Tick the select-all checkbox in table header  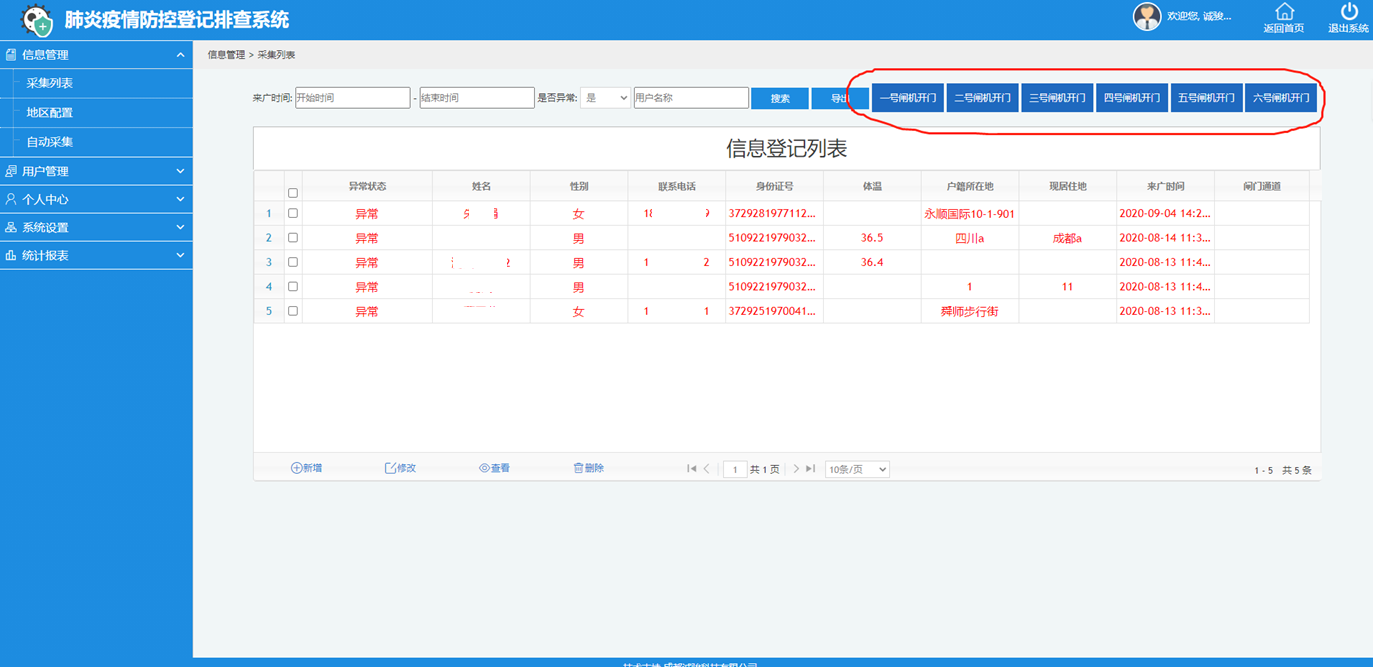(x=293, y=193)
